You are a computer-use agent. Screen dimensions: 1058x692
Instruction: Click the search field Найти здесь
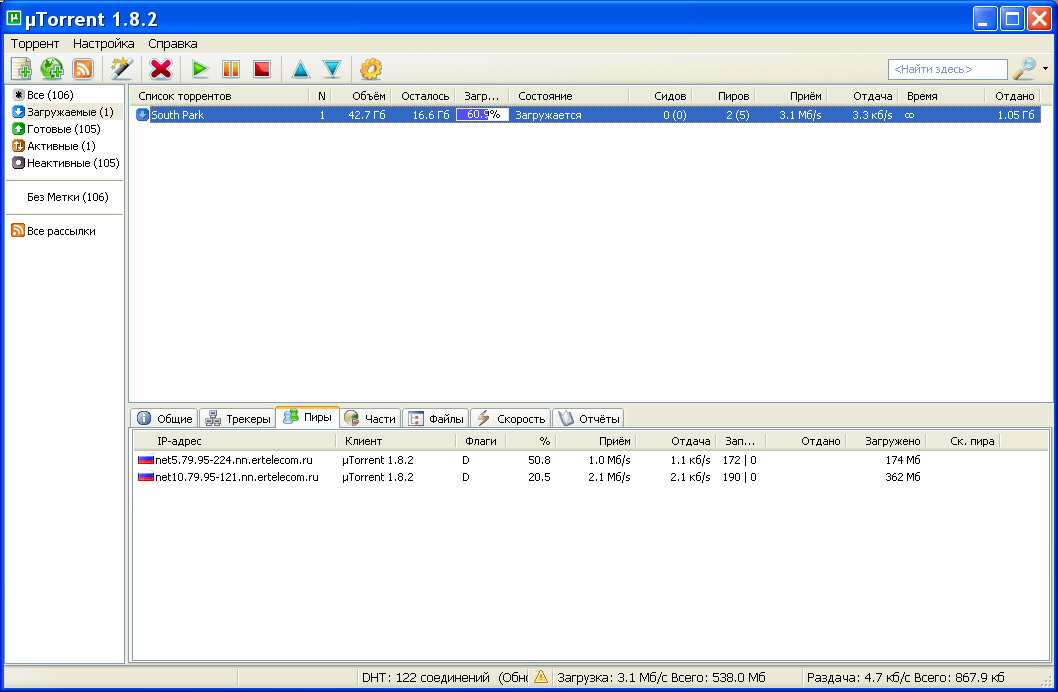point(947,69)
